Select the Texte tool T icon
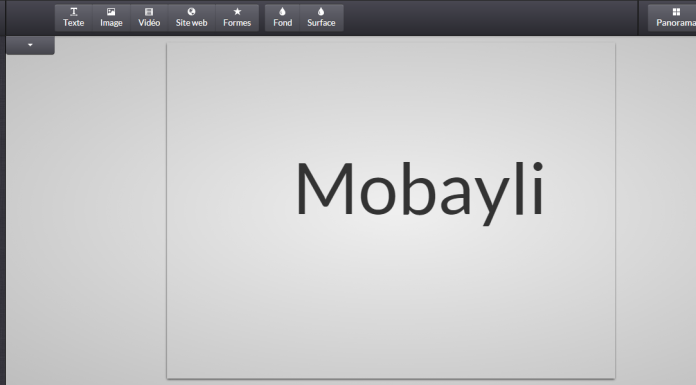 (x=74, y=12)
